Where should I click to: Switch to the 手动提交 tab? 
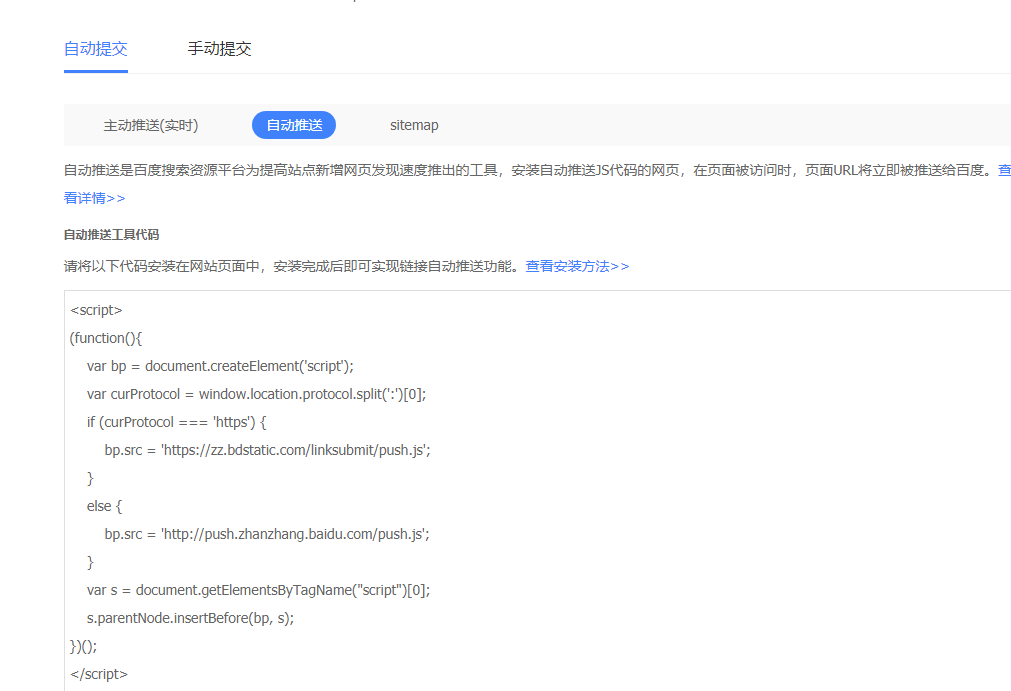point(219,48)
